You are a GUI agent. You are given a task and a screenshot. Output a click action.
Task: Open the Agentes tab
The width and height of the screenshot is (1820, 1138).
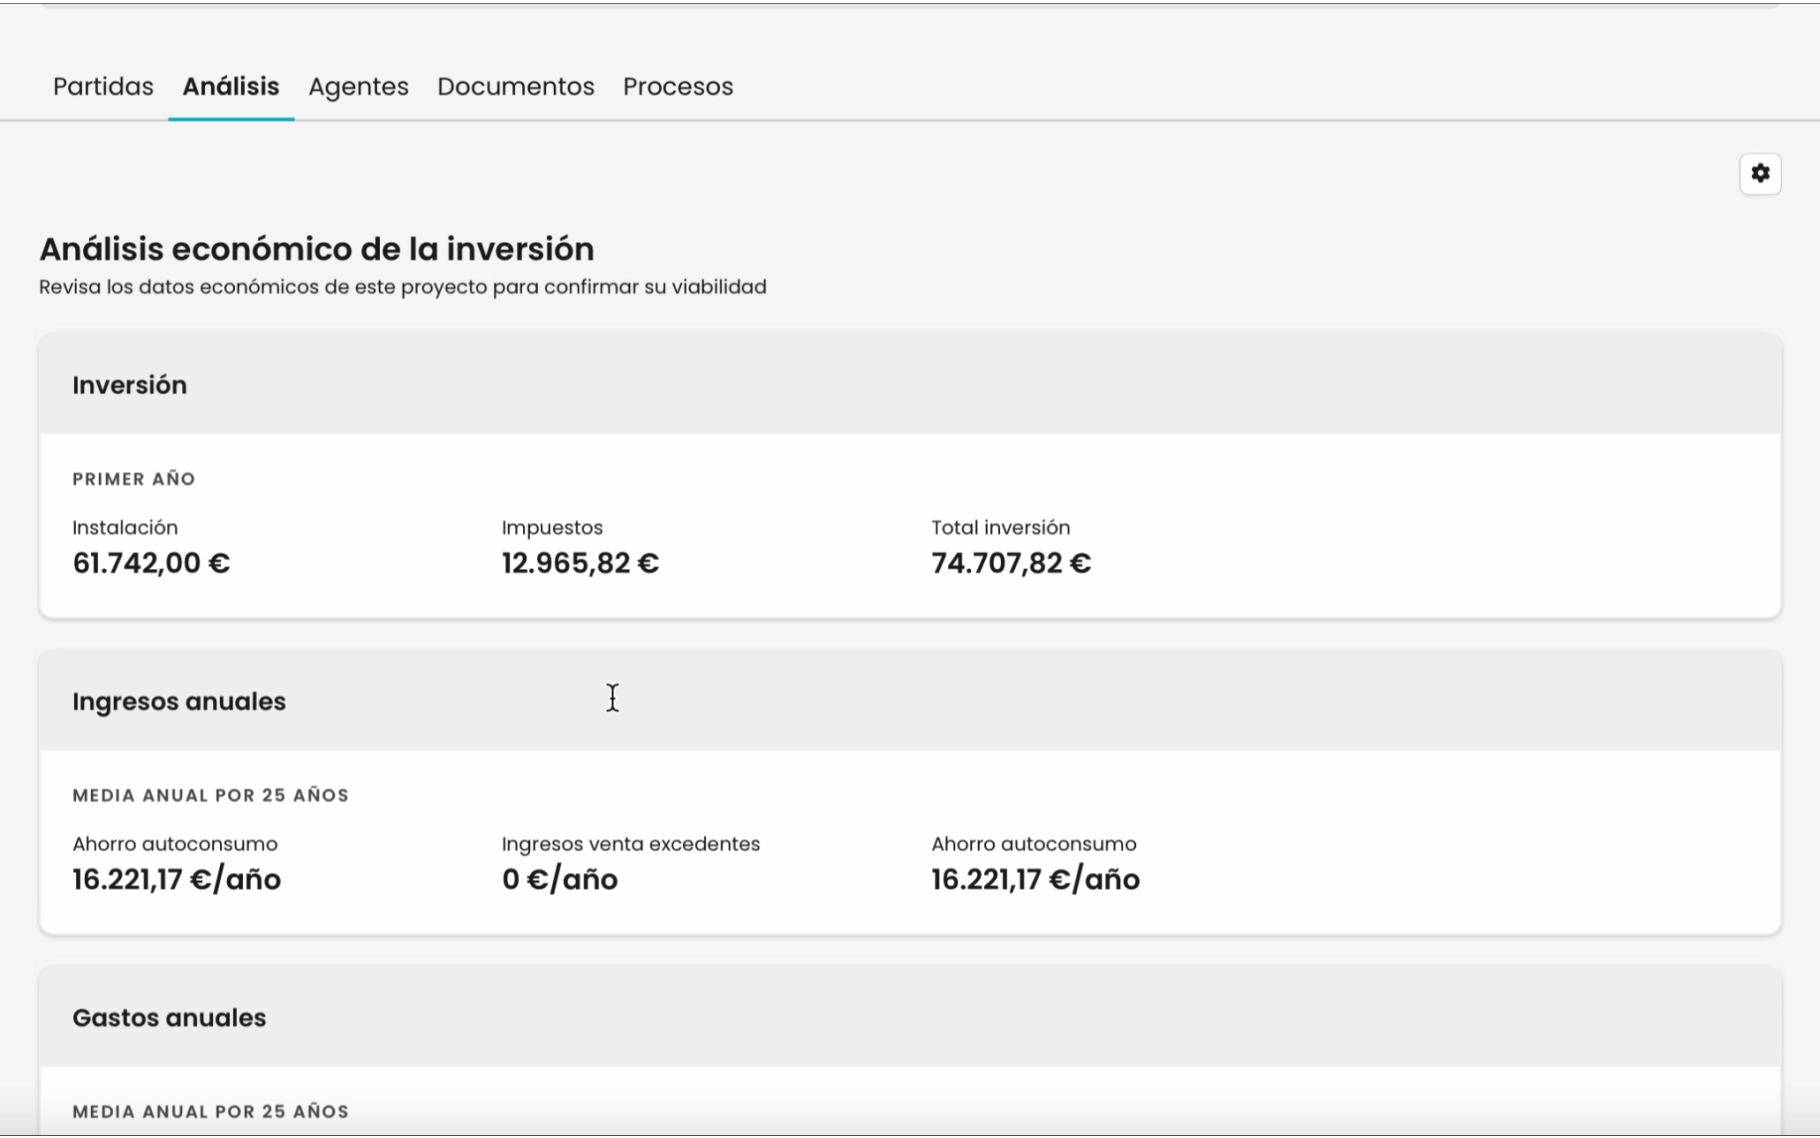[x=358, y=87]
